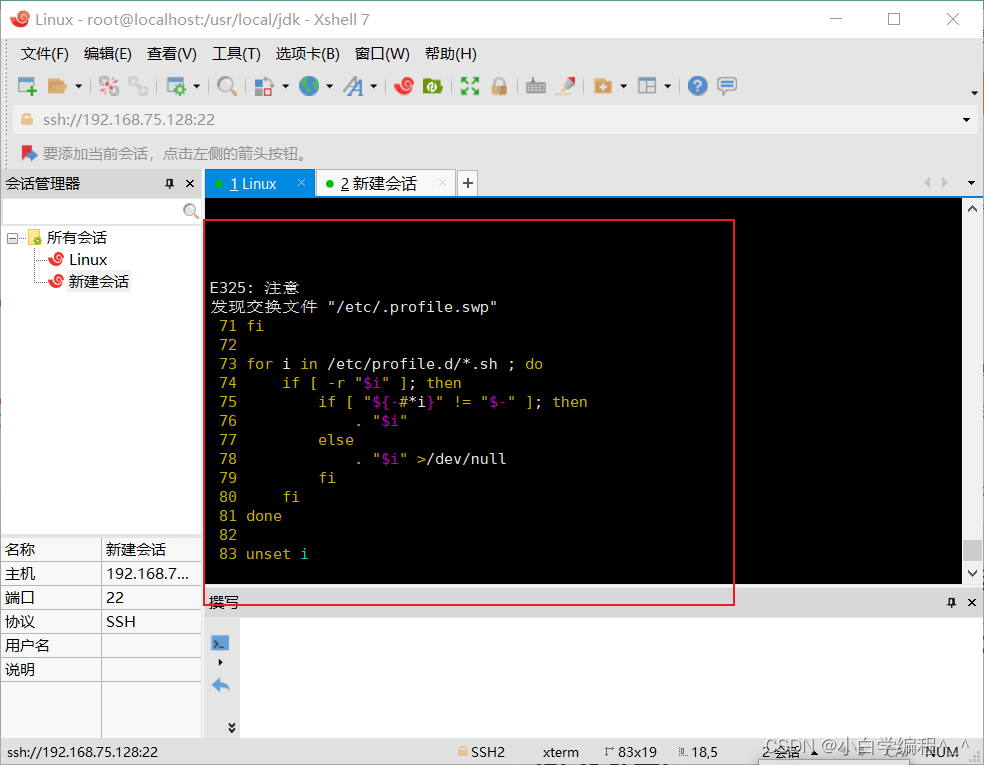Click the color scheme icon
The width and height of the screenshot is (984, 765).
264,86
